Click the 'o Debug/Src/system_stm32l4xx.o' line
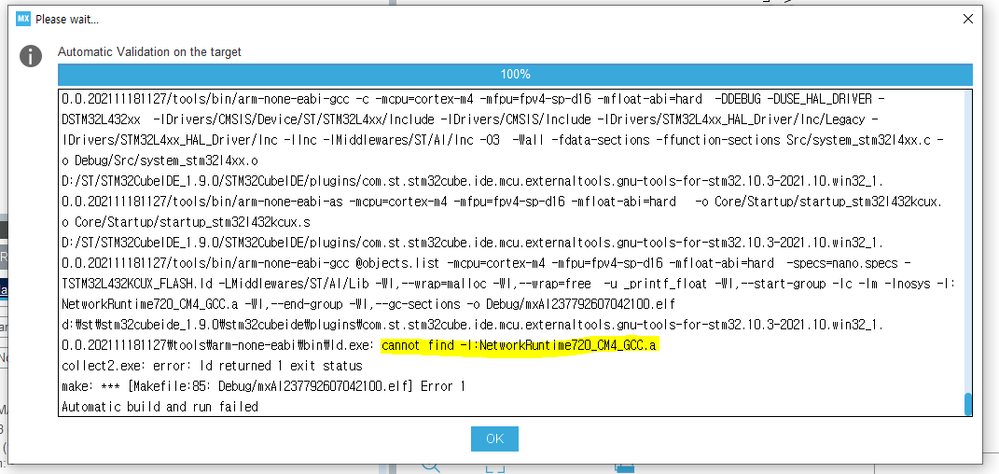The height and width of the screenshot is (474, 999). 160,159
